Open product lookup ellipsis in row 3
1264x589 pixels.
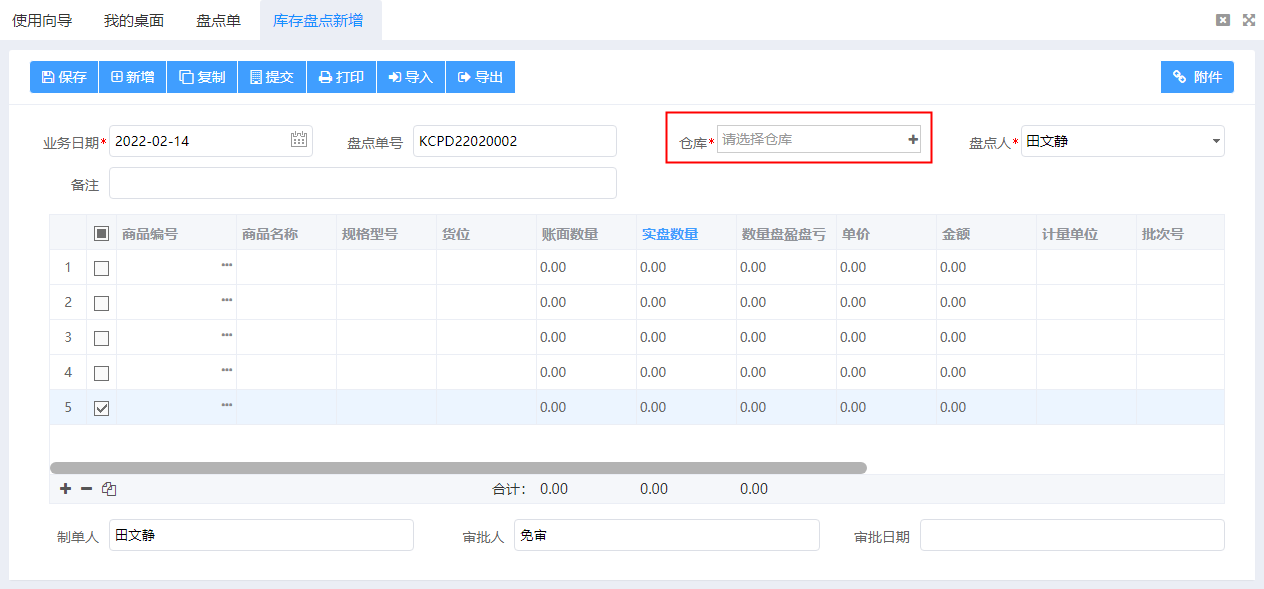(227, 334)
